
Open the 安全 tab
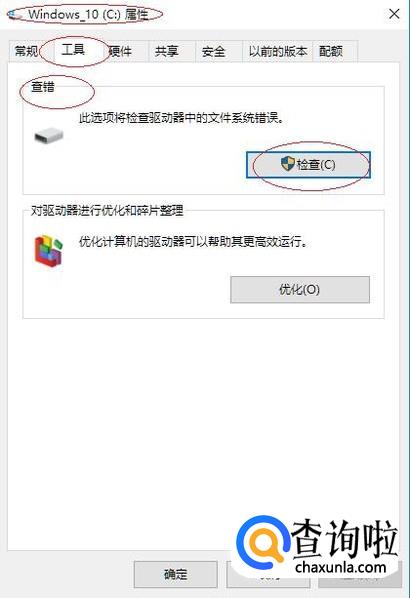(214, 51)
